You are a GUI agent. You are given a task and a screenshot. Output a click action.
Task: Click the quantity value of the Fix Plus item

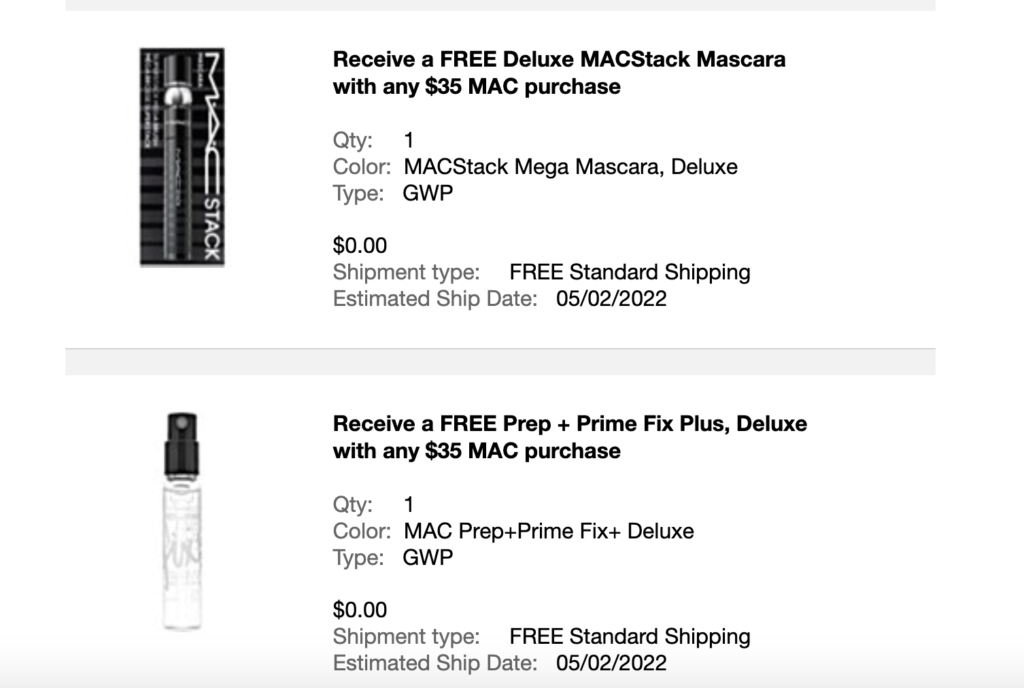pos(409,504)
